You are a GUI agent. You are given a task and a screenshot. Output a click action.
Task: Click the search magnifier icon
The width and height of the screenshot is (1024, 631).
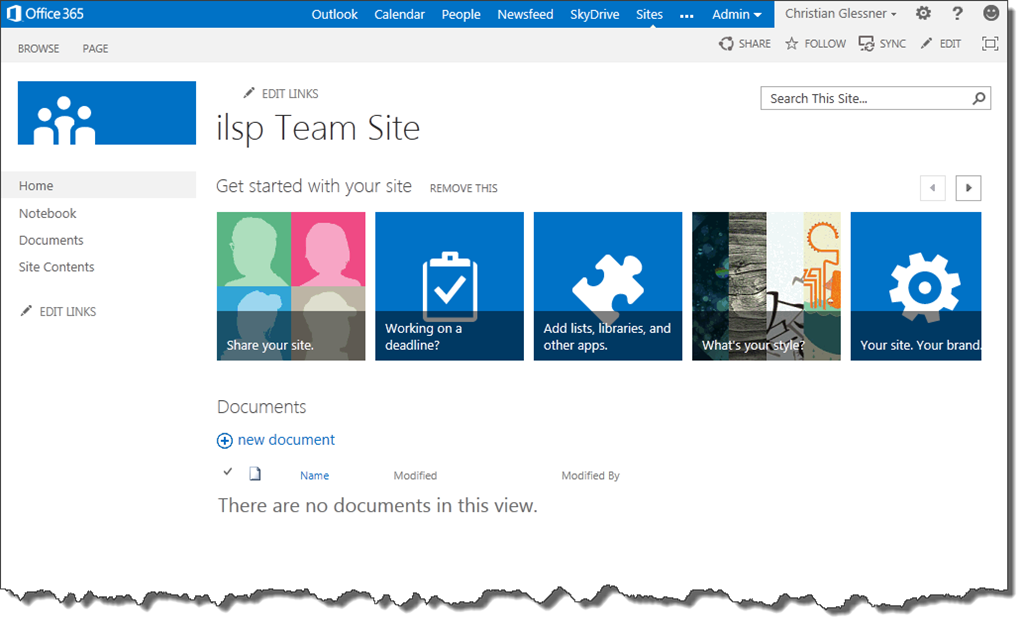(978, 99)
